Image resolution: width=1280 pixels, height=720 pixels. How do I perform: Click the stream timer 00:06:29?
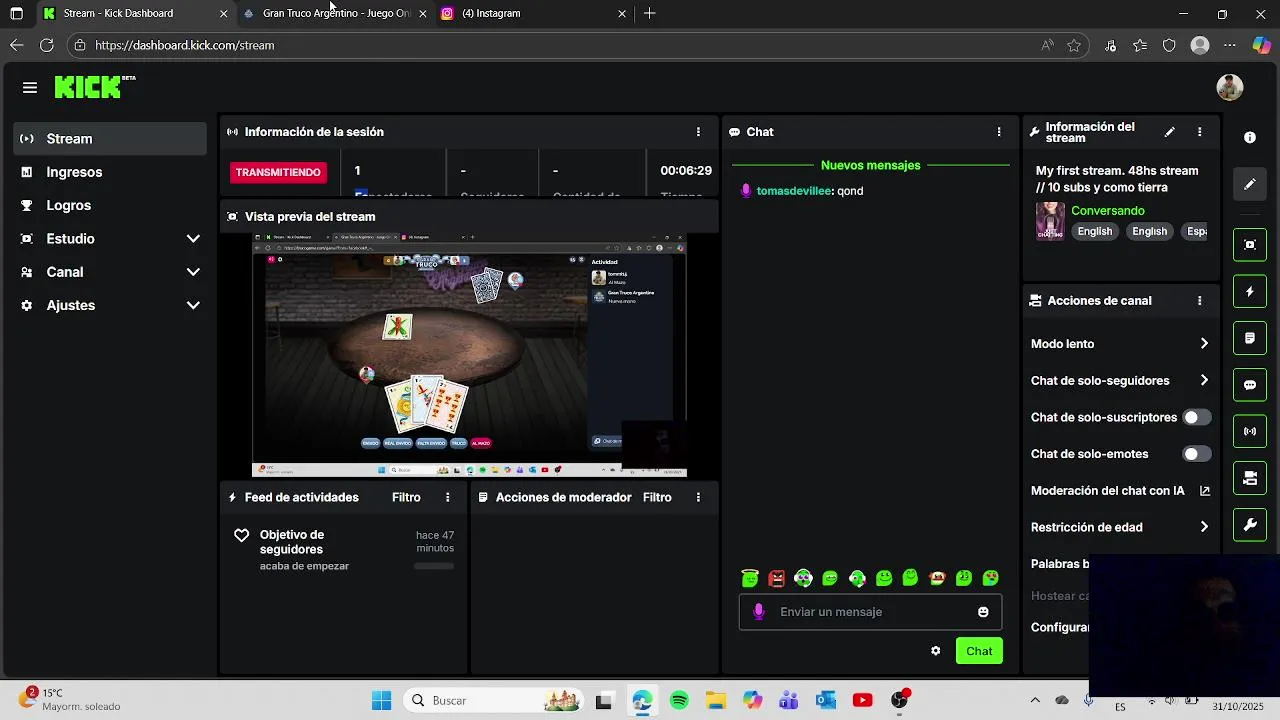click(x=686, y=171)
